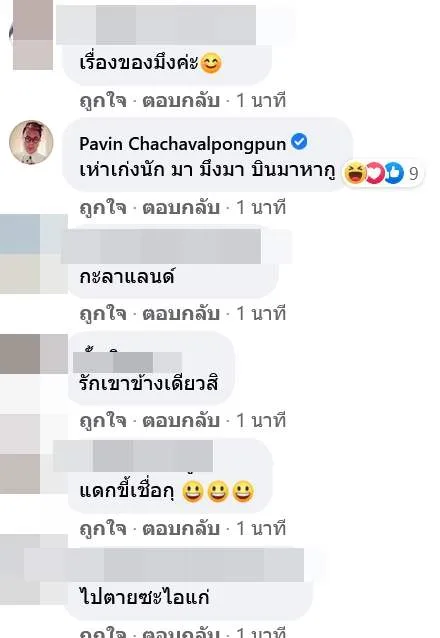Reply to Pavin's comment with ตอบกลับ
The width and height of the screenshot is (440, 638).
point(181,208)
